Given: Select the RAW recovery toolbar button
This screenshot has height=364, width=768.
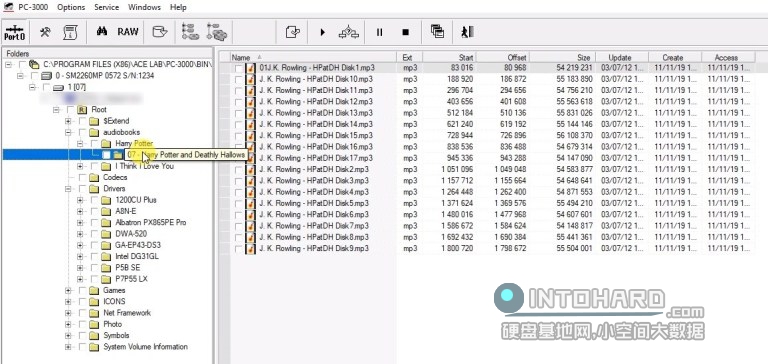Looking at the screenshot, I should (128, 32).
